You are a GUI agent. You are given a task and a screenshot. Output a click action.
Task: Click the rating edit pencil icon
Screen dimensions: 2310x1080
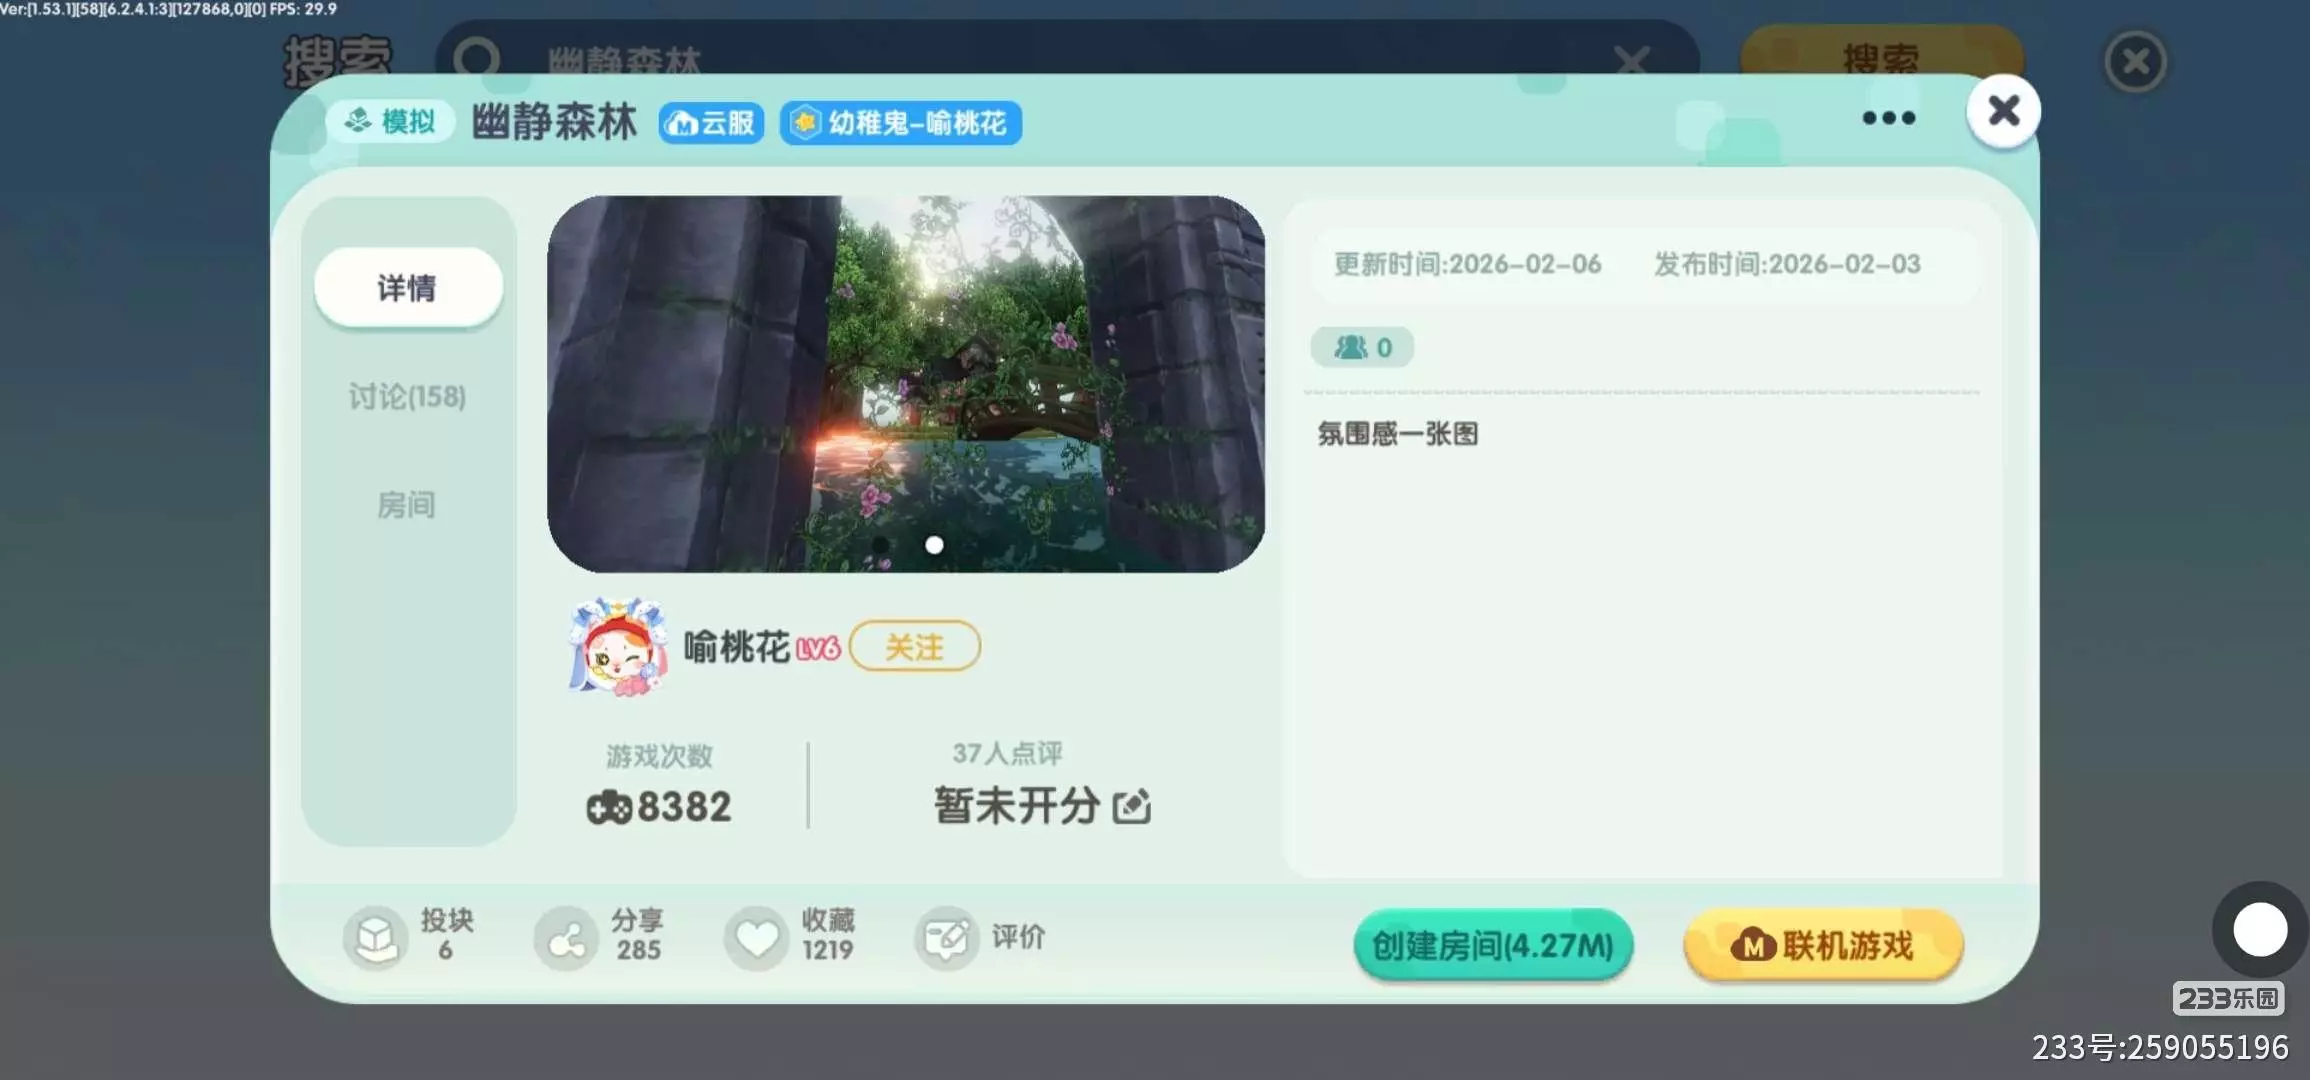[1132, 806]
